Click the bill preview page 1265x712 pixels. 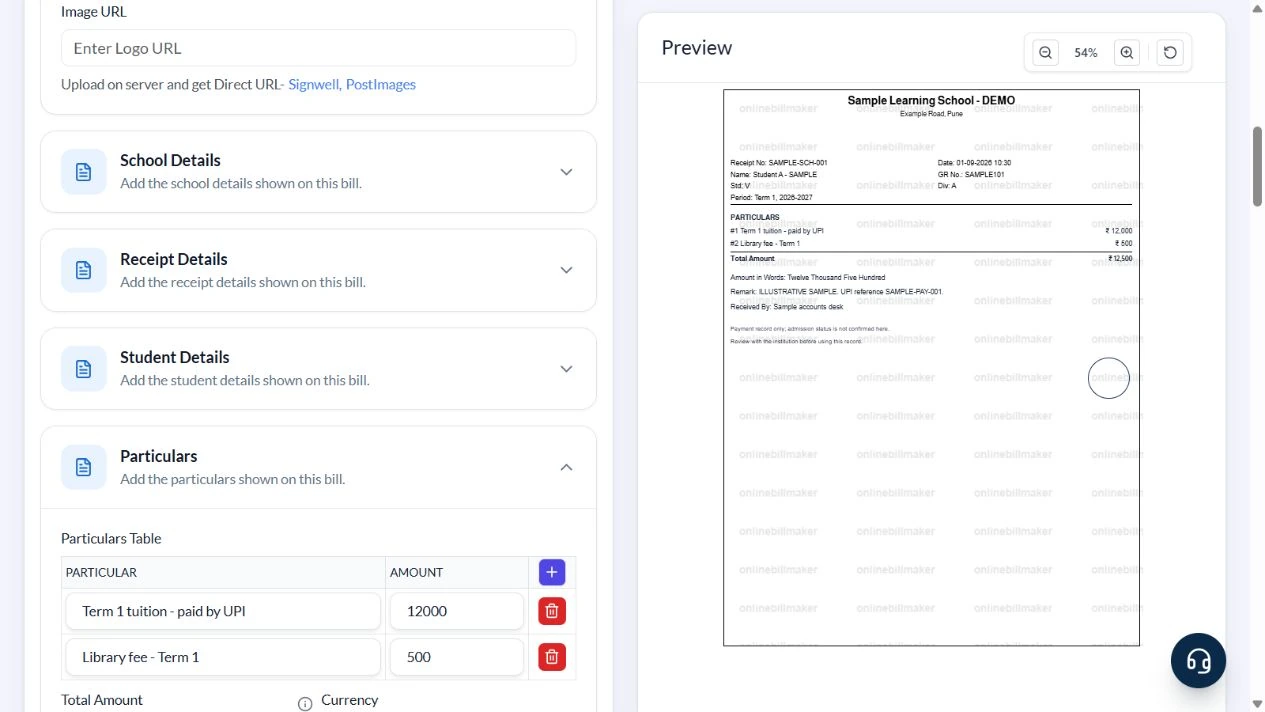[931, 368]
